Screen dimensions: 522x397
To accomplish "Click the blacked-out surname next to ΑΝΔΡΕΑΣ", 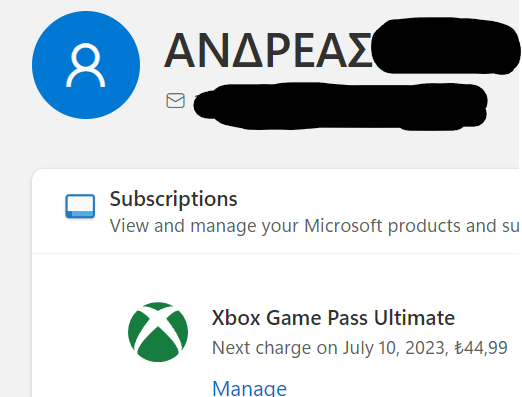I will 446,46.
